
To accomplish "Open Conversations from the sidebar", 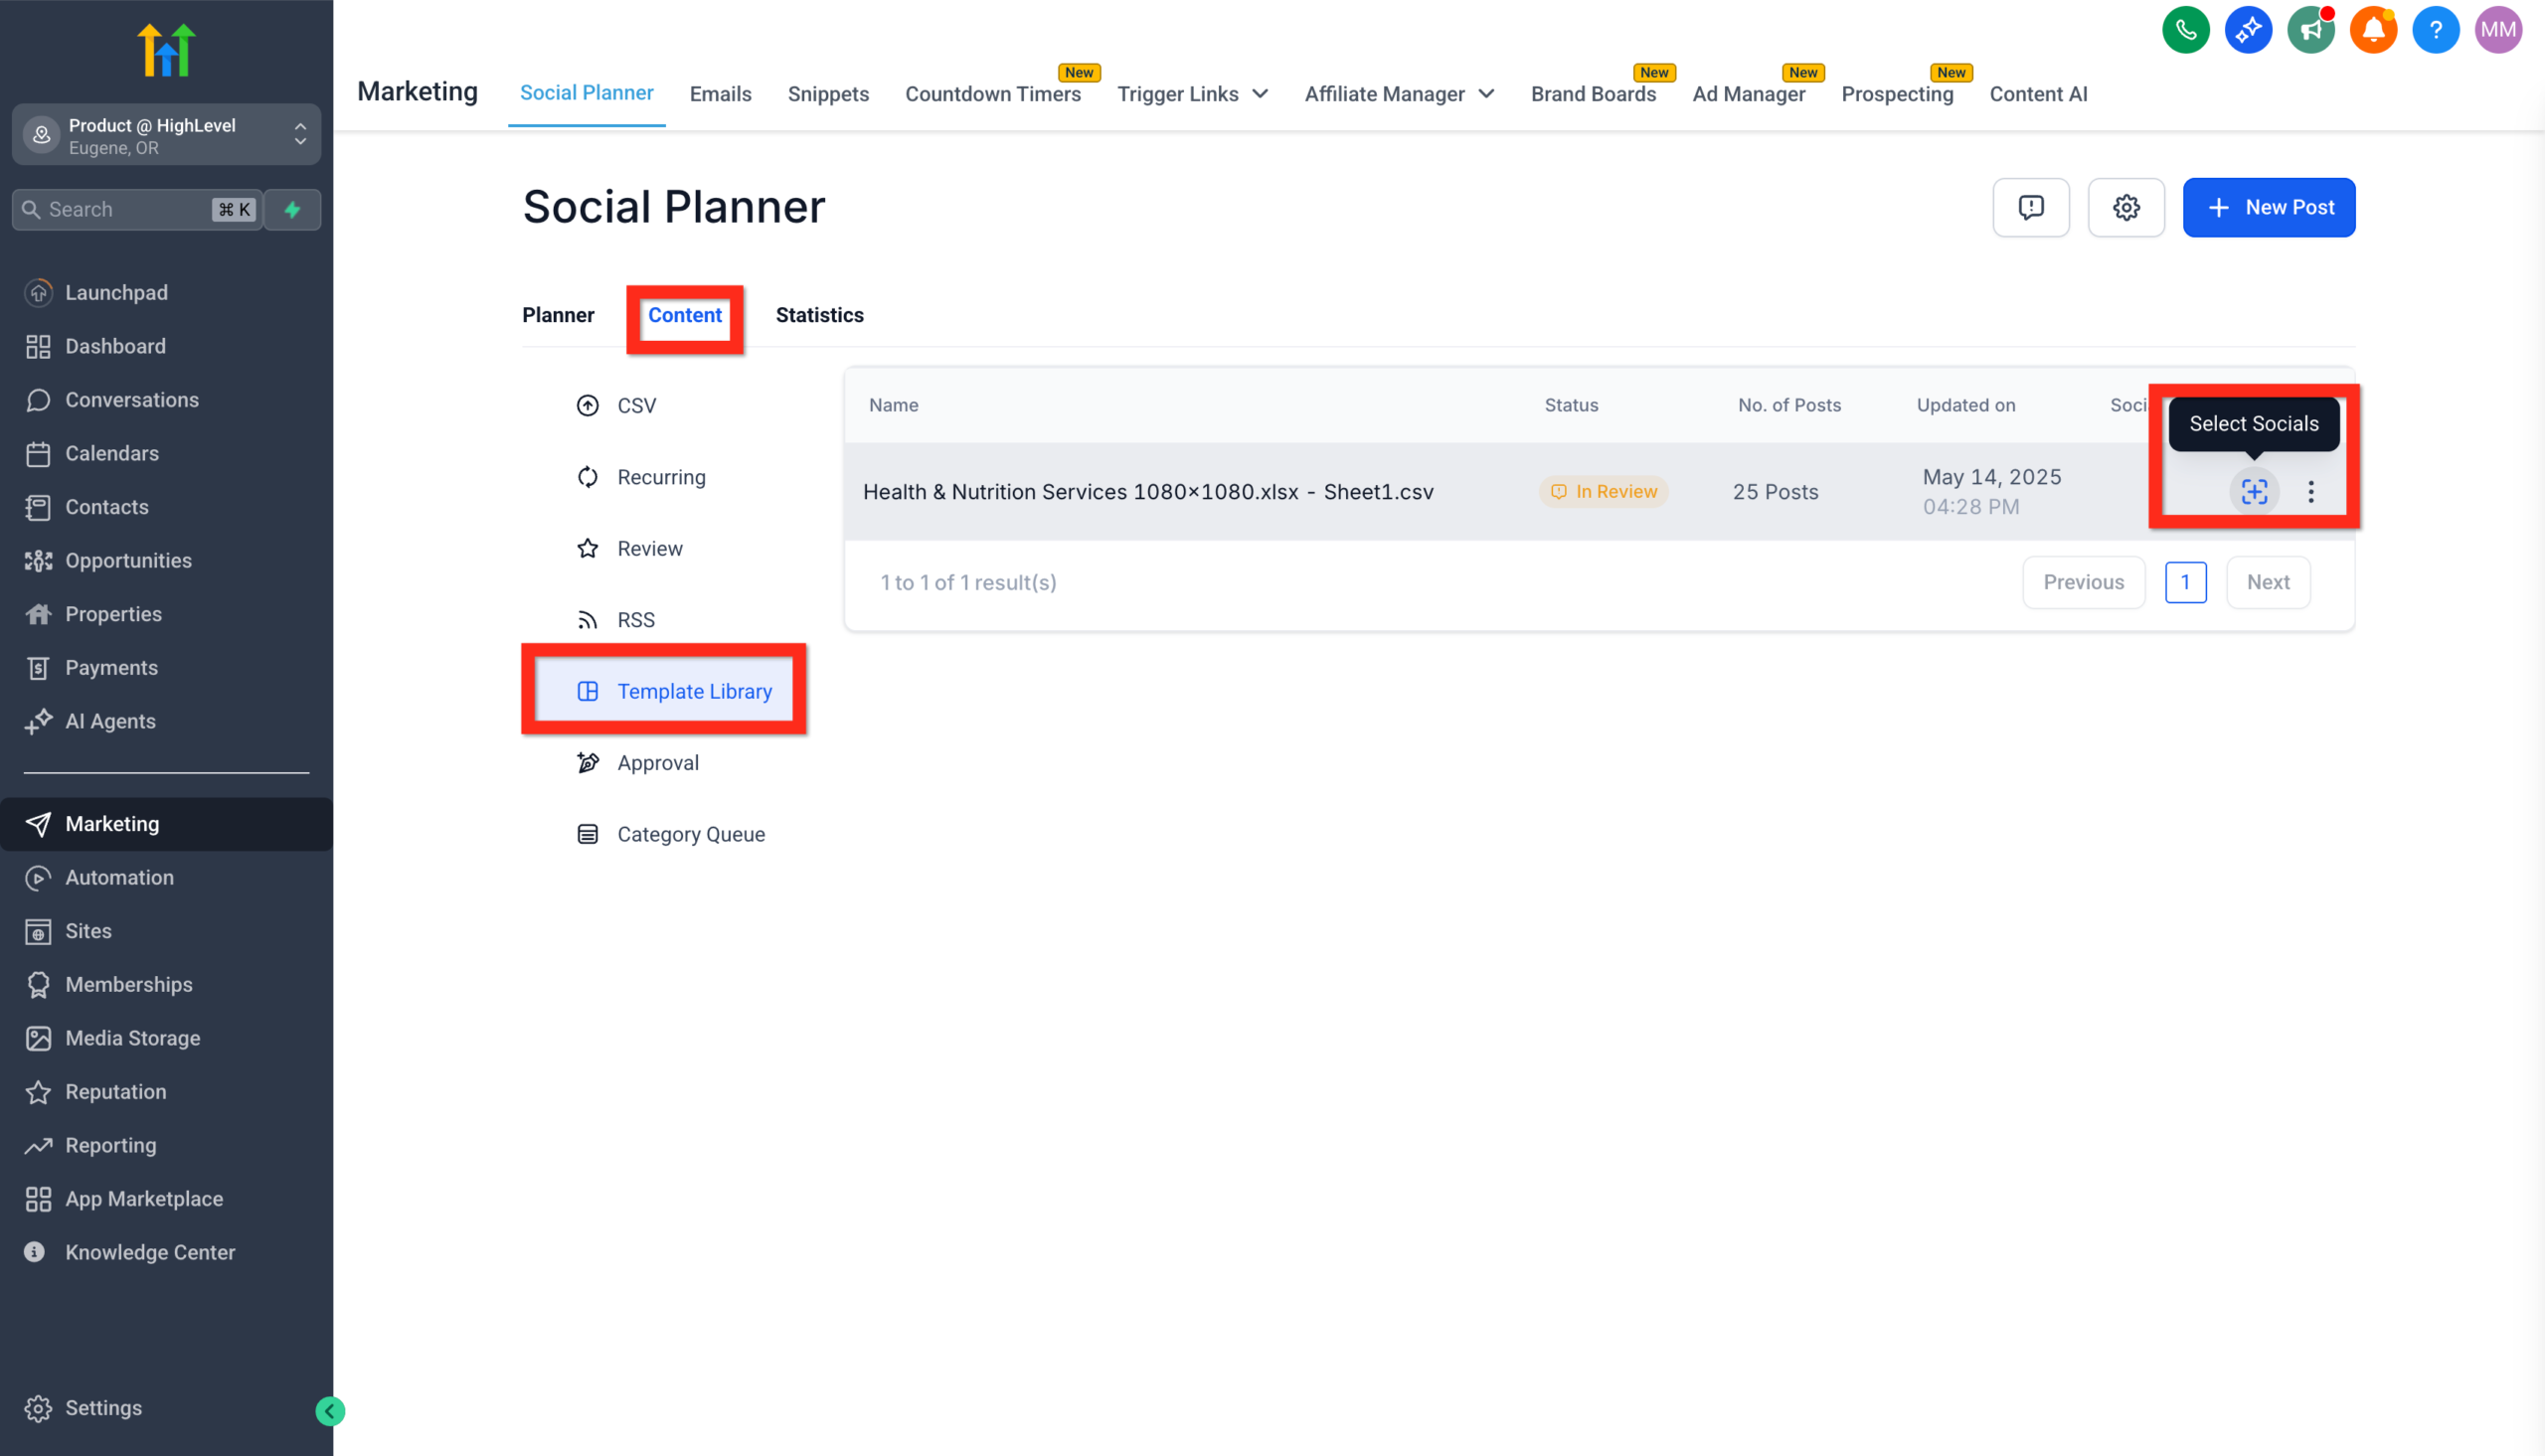I will pos(131,399).
